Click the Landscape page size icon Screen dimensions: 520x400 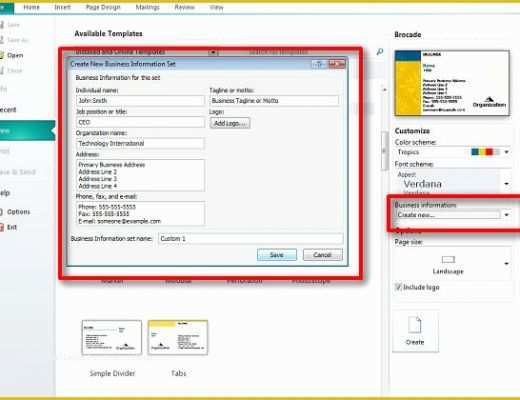coord(448,259)
